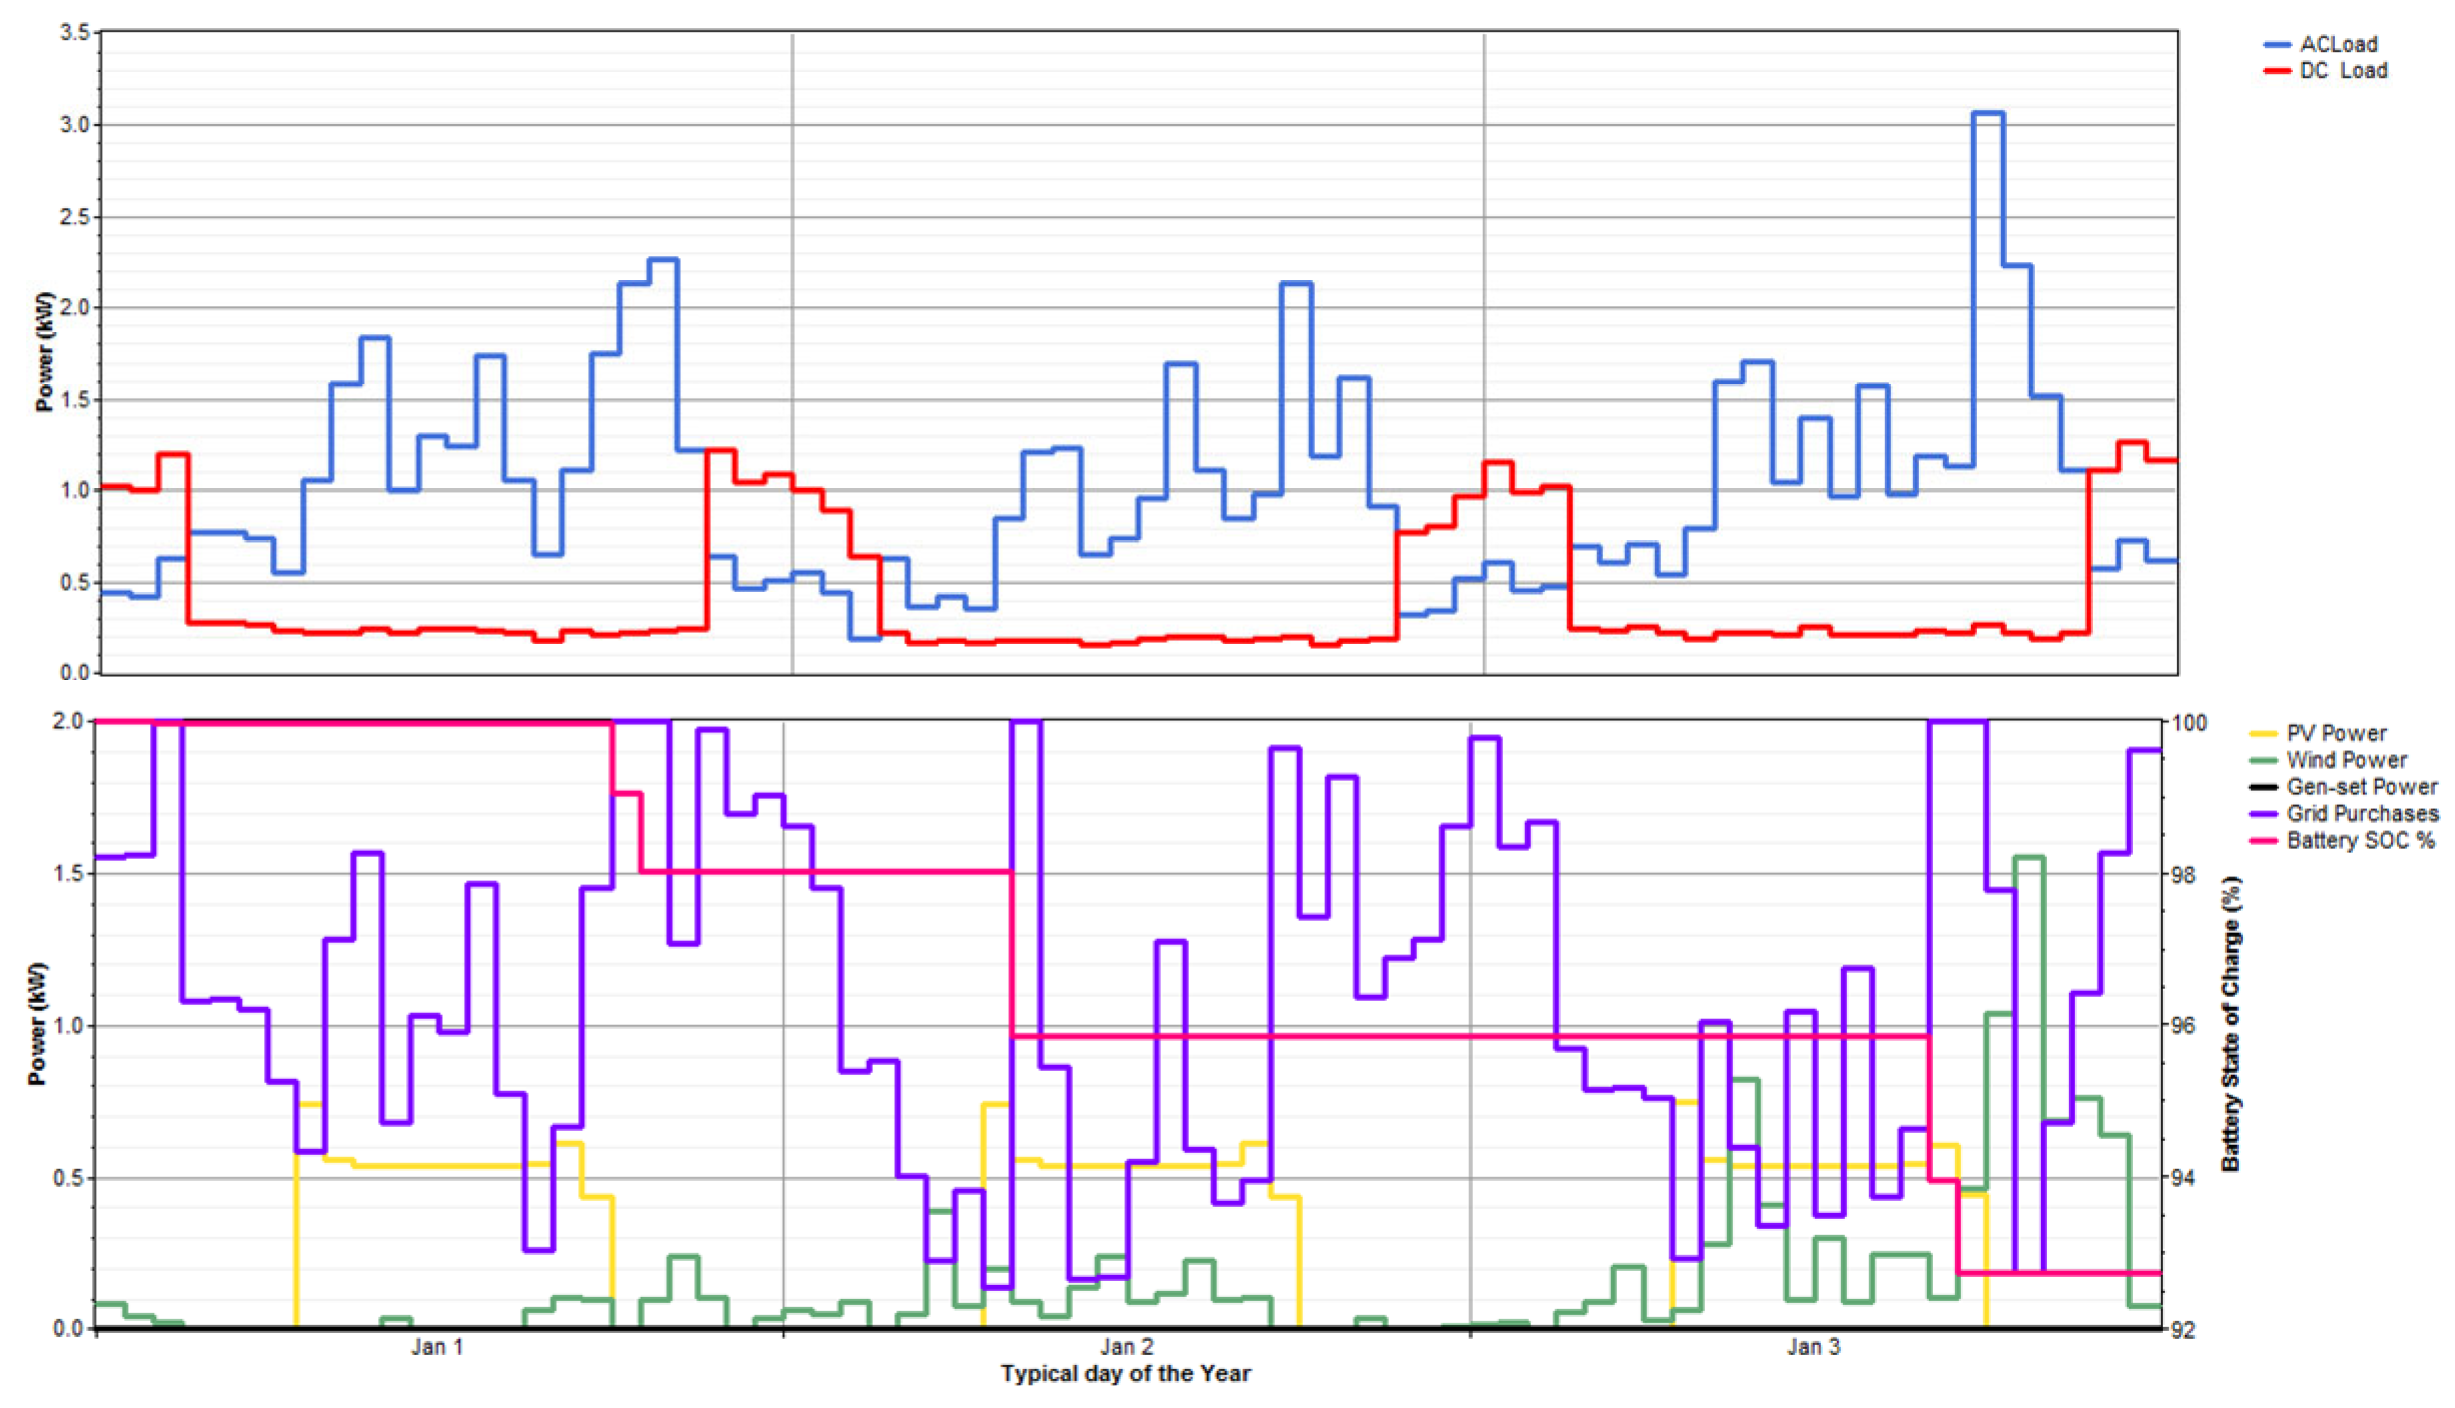The image size is (2455, 1408).
Task: Click the tallest blue ACLoad peak on Jan 3
Action: coord(1987,113)
